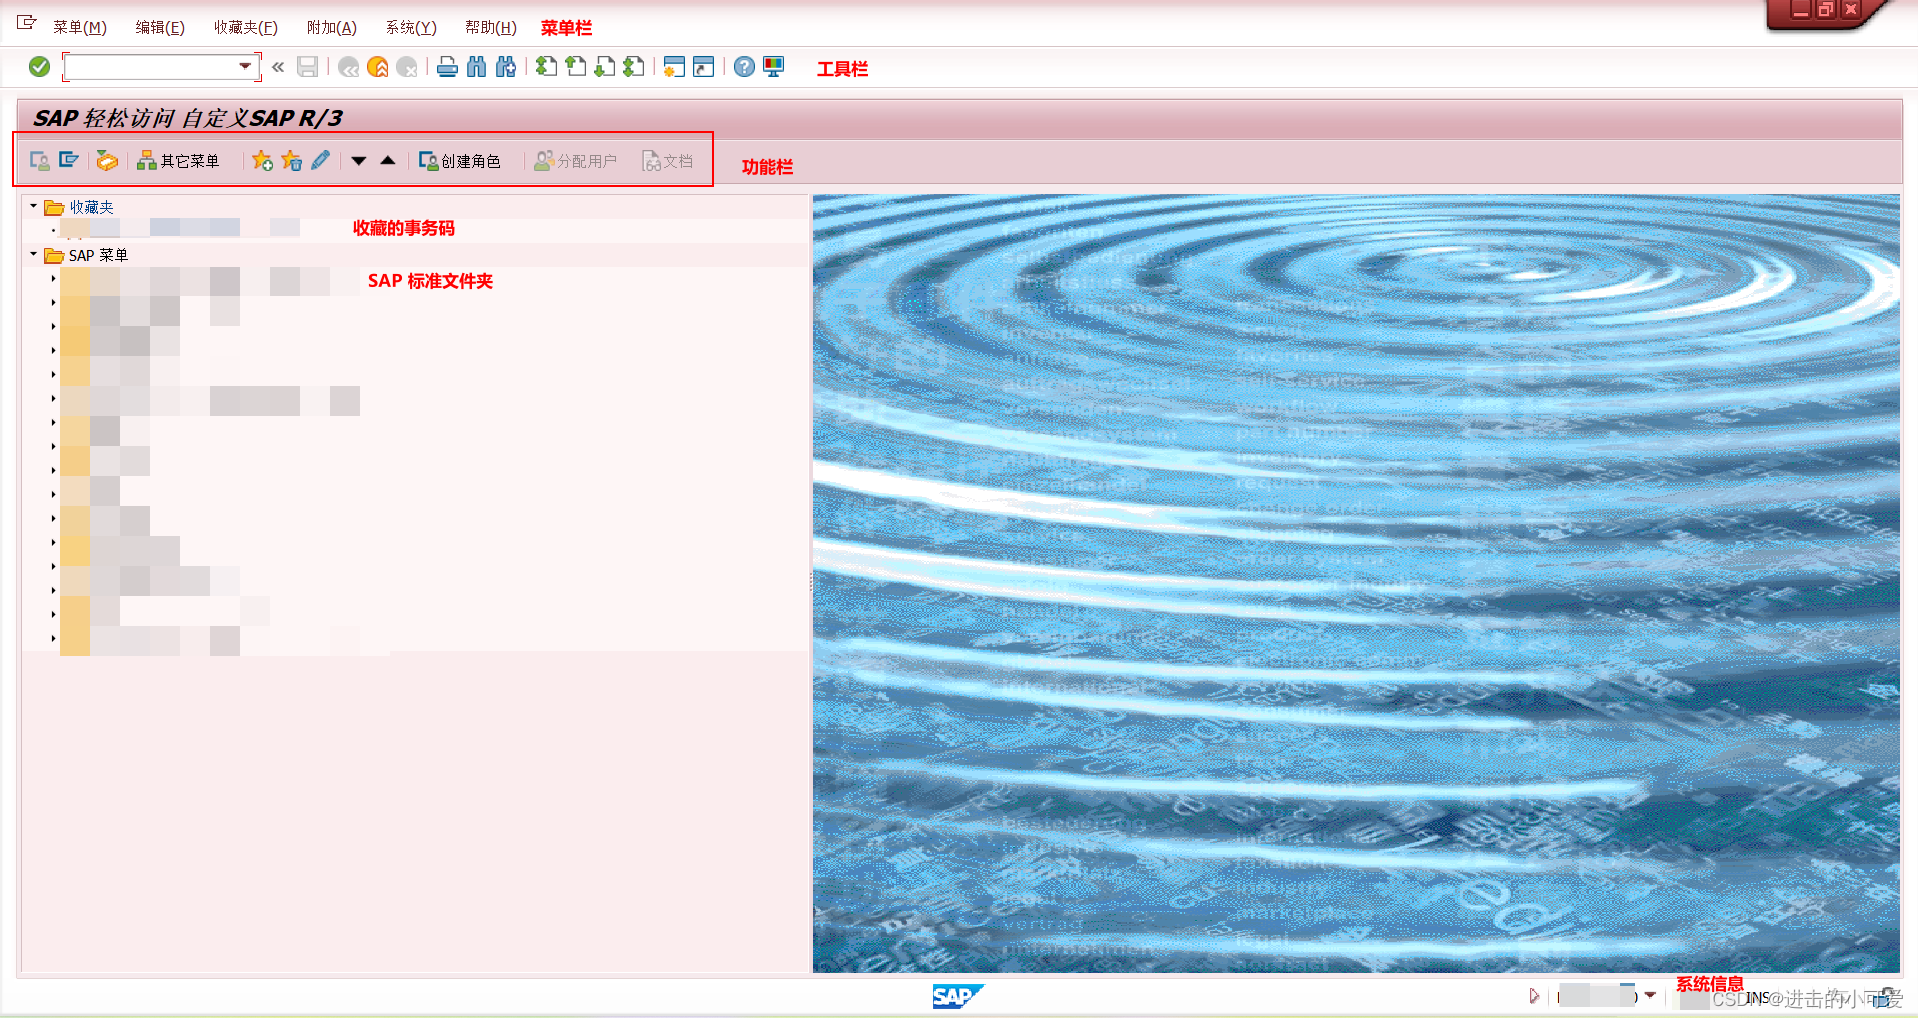
Task: Click the 文档 button
Action: pos(668,160)
